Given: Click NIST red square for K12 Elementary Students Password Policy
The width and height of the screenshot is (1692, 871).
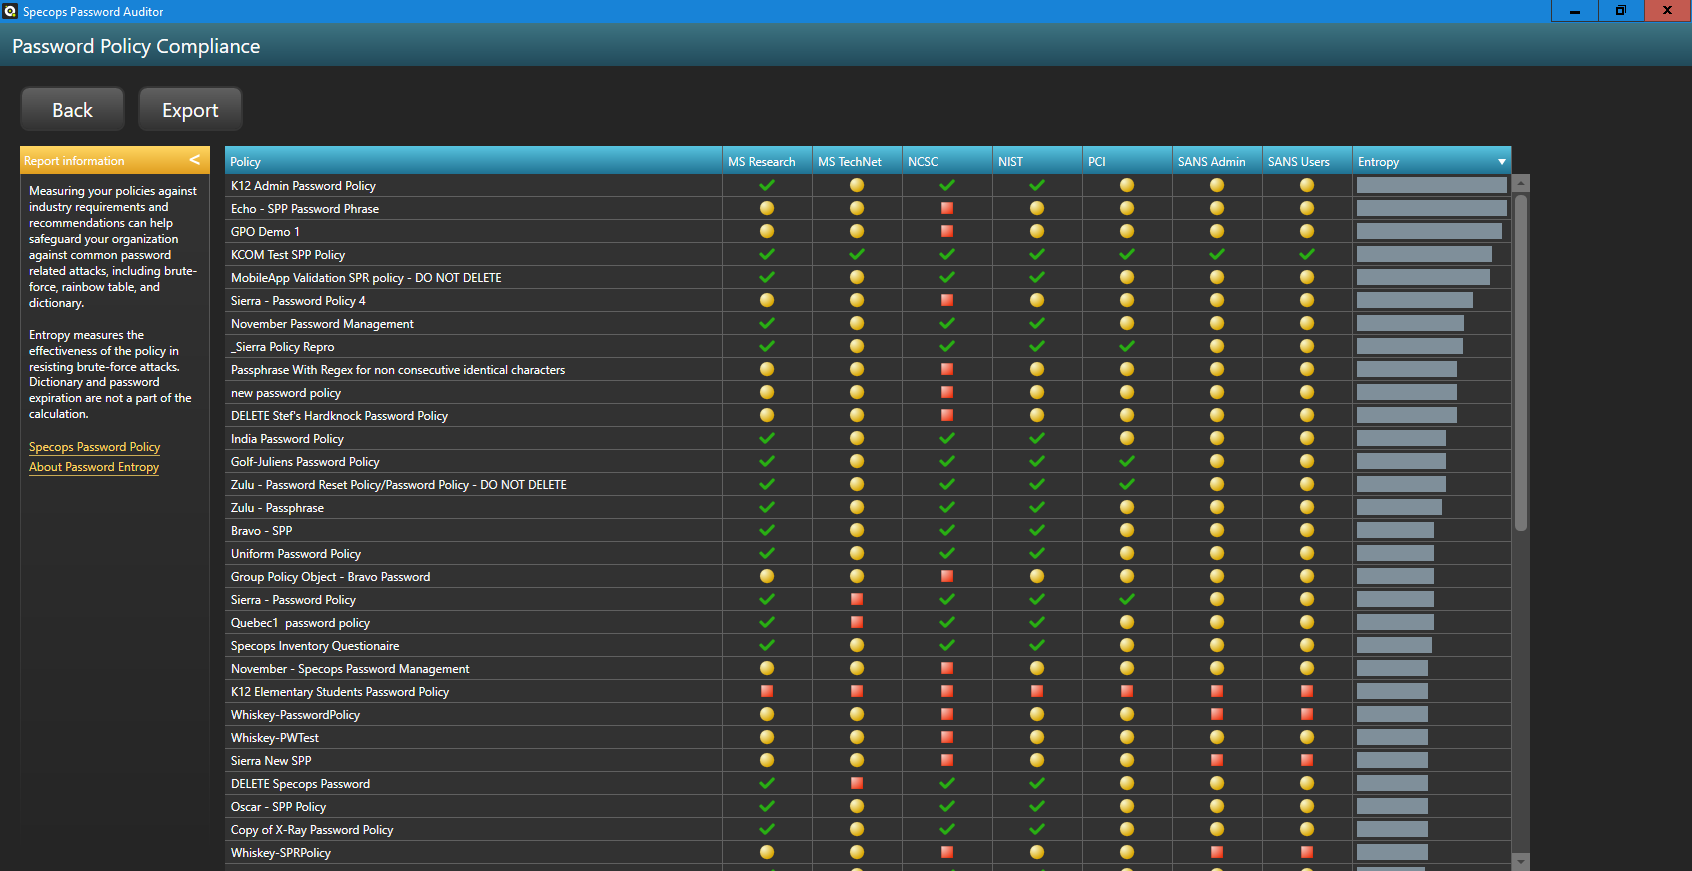Looking at the screenshot, I should [1037, 691].
